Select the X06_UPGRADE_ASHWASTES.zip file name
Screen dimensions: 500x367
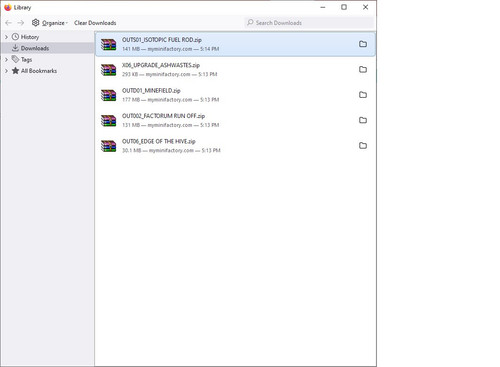[161, 65]
